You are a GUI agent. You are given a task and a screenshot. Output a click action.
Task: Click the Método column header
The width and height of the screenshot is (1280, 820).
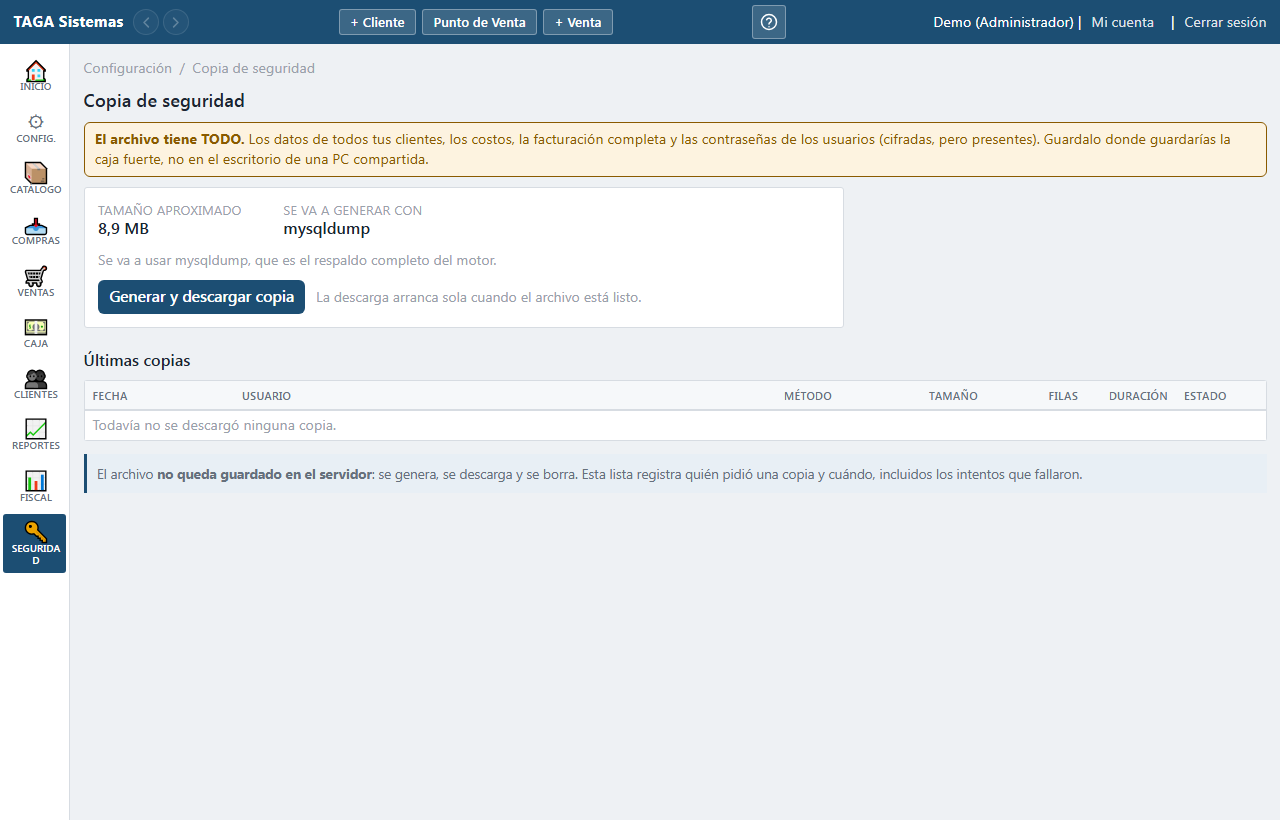(x=808, y=396)
